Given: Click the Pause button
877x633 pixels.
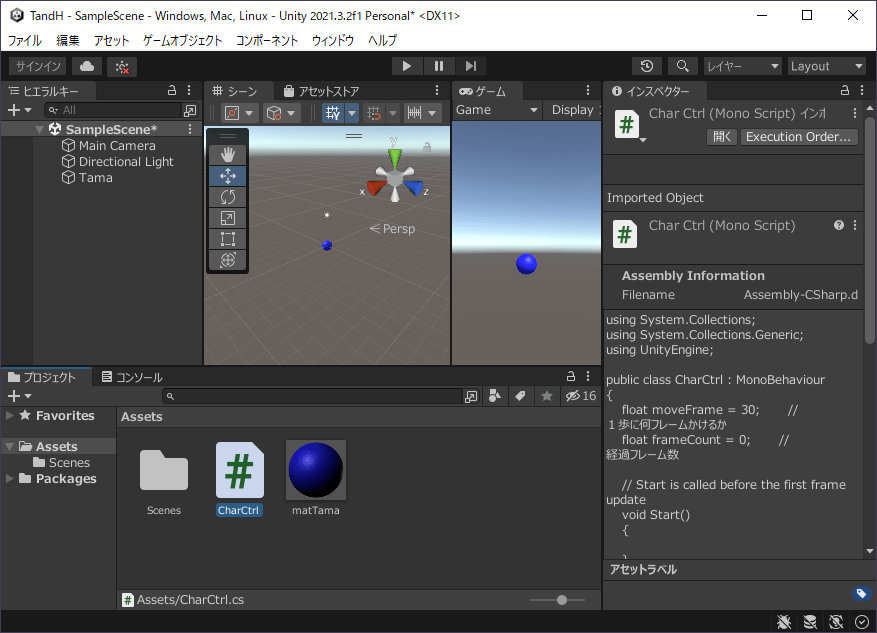Looking at the screenshot, I should 439,66.
